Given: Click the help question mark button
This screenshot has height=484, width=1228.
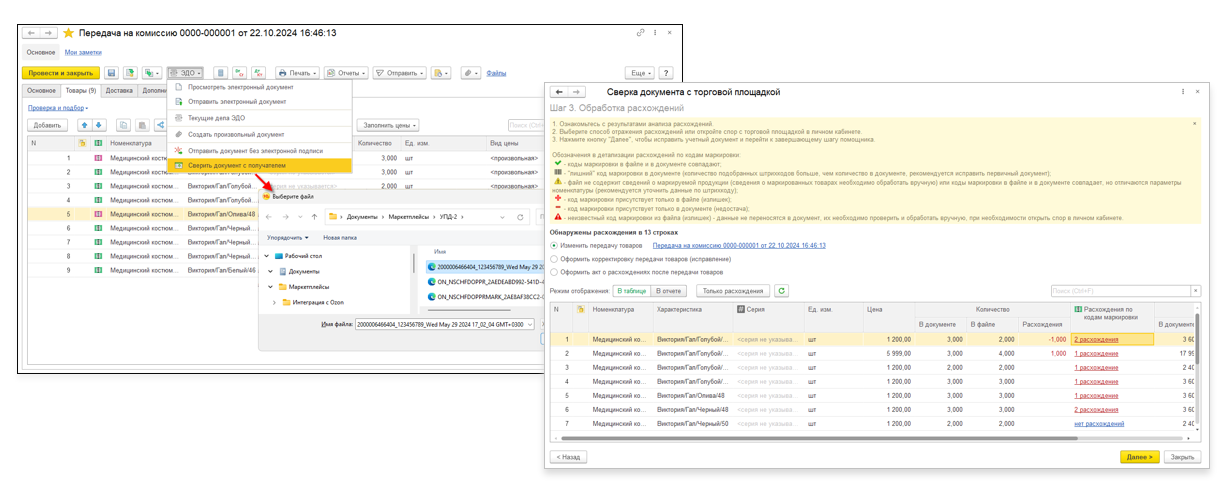Looking at the screenshot, I should pyautogui.click(x=665, y=73).
